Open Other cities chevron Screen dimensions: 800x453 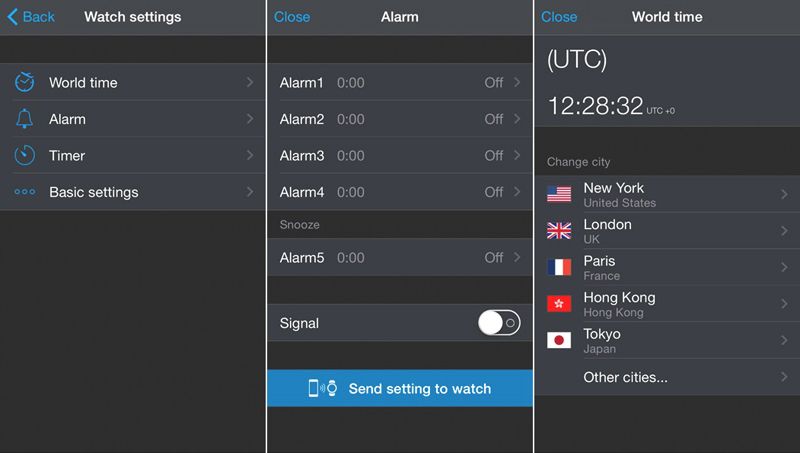tap(784, 377)
